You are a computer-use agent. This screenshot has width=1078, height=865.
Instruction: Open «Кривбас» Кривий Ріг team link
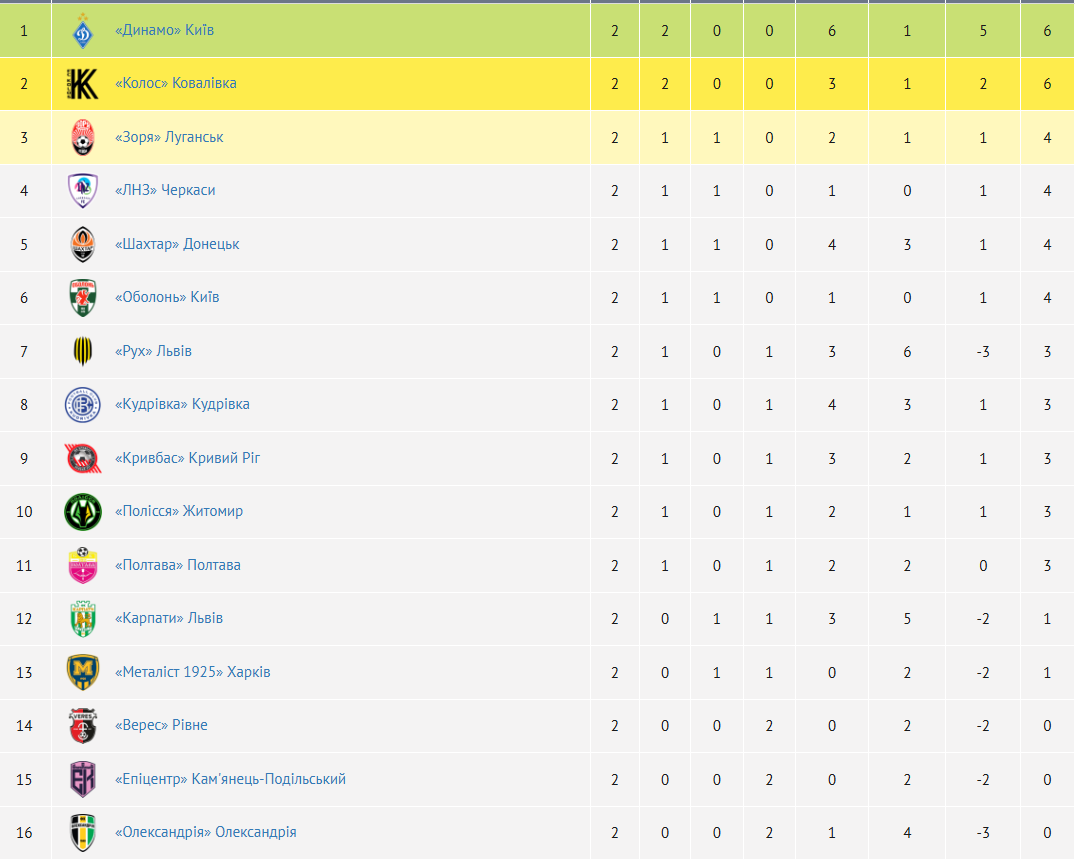(x=188, y=458)
